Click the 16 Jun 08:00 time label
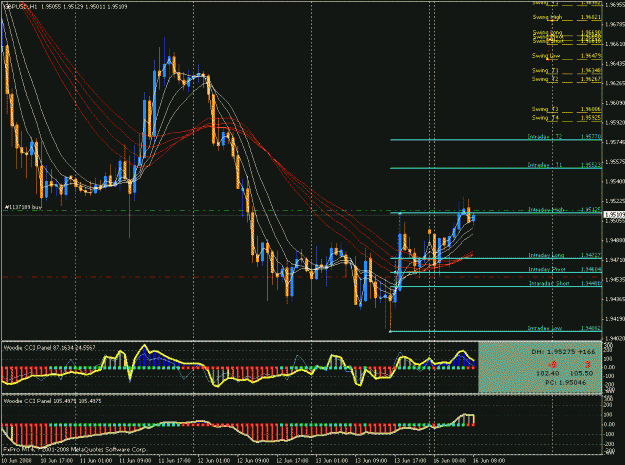Viewport: 625px width, 465px height. click(489, 461)
